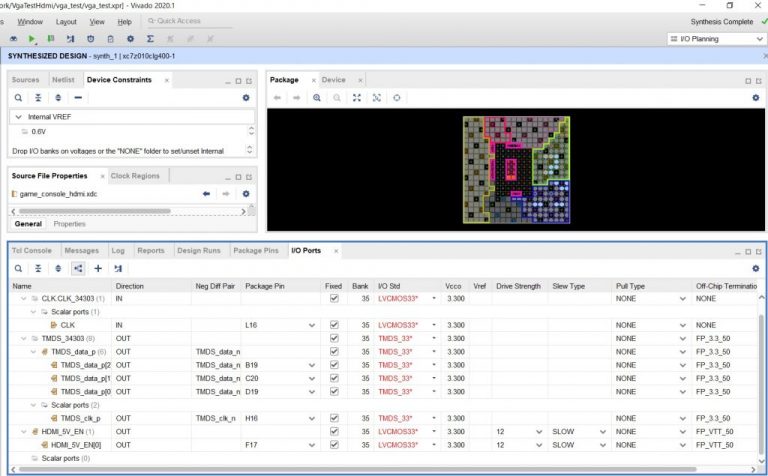Screen dimensions: 768x476
Task: Open Package view settings gear
Action: coord(755,97)
